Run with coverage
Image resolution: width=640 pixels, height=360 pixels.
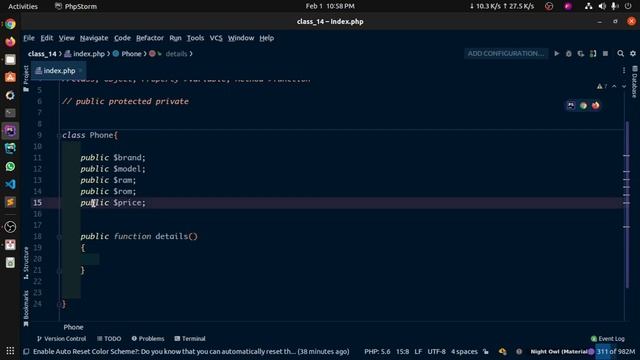pos(581,53)
